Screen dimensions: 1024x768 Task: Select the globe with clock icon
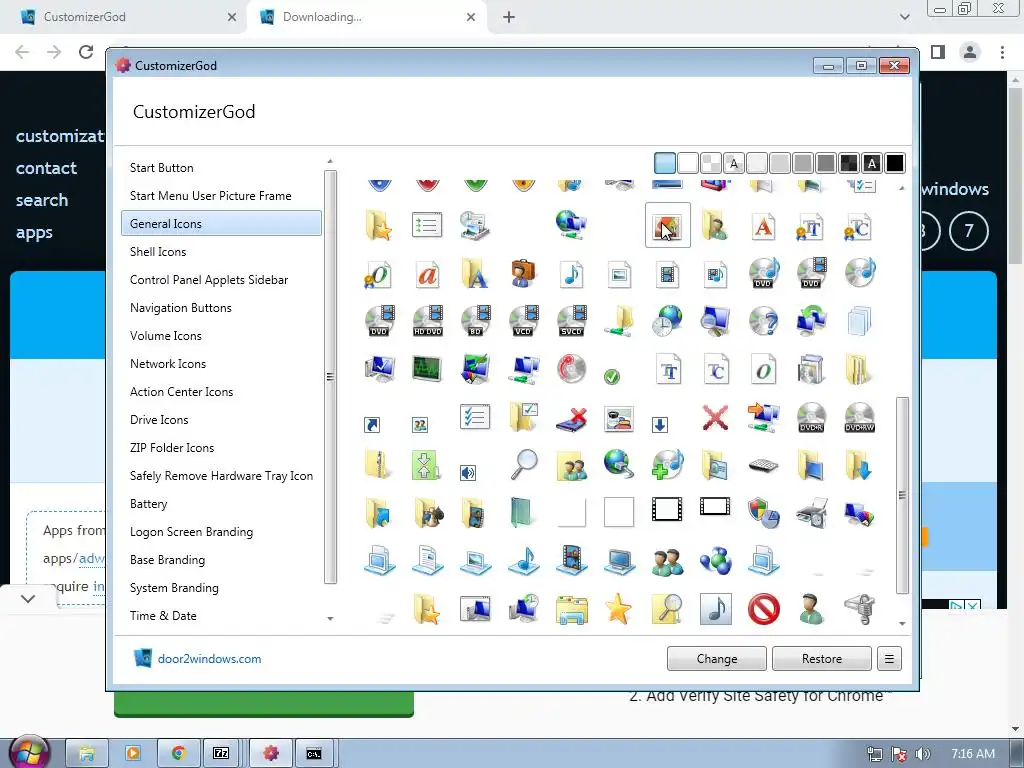[667, 321]
